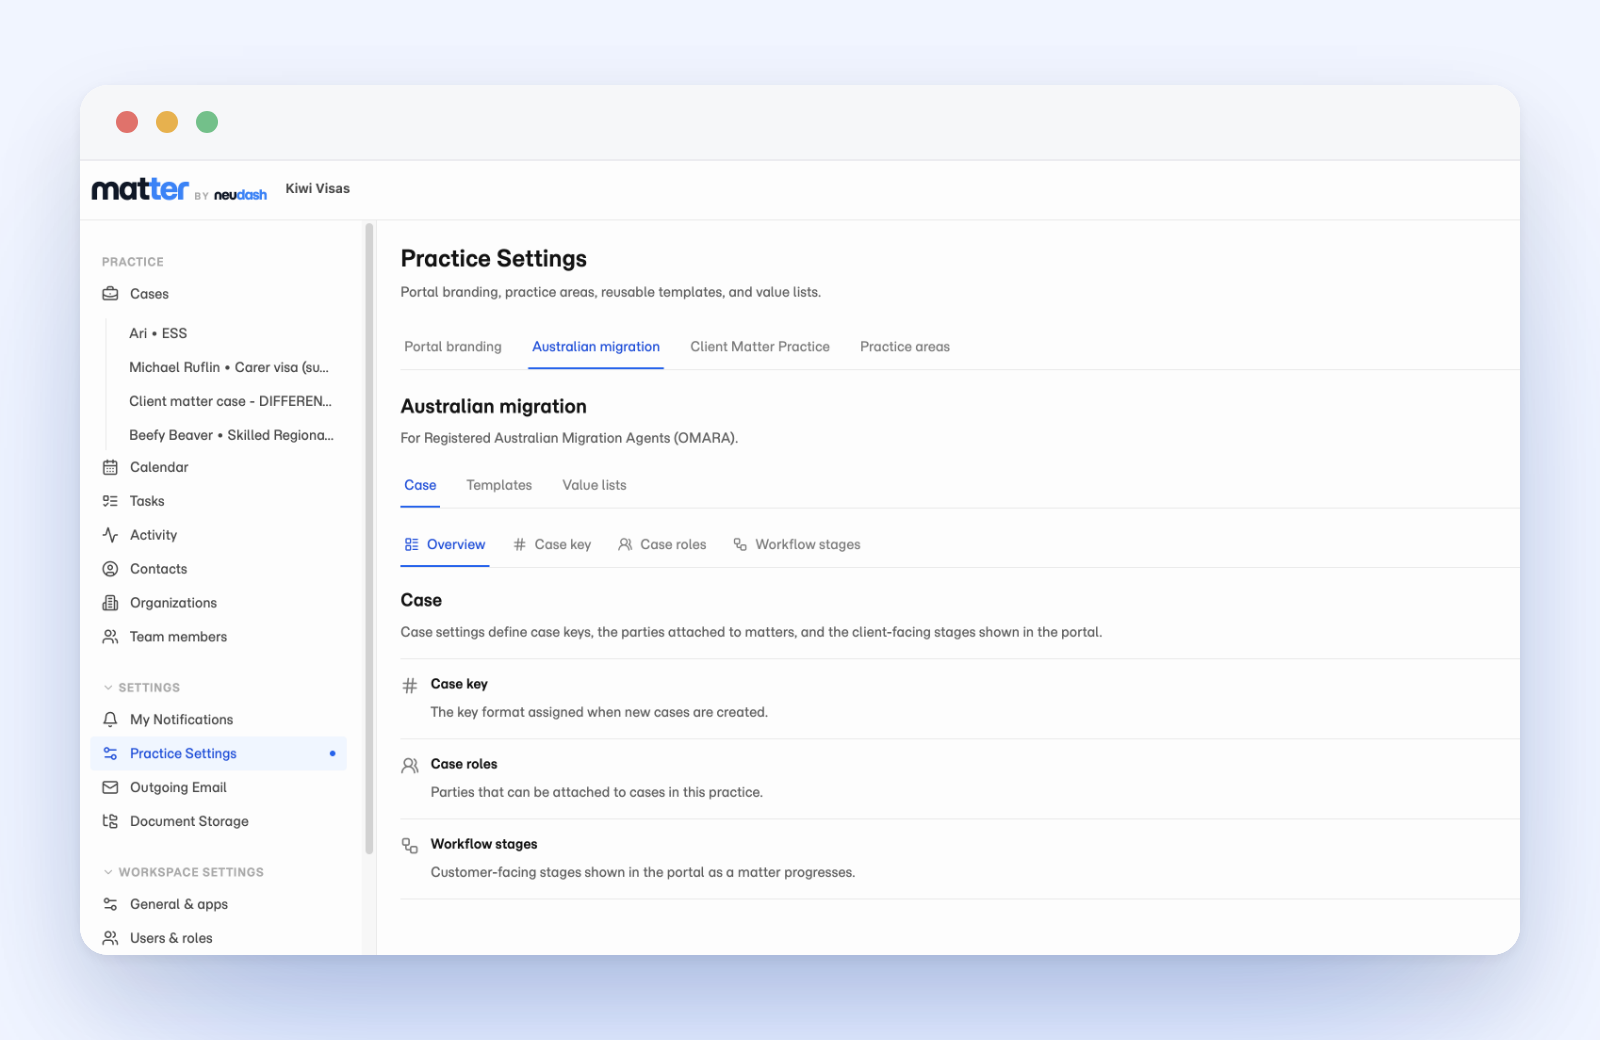
Task: Click the Users & roles people icon
Action: [x=110, y=939]
